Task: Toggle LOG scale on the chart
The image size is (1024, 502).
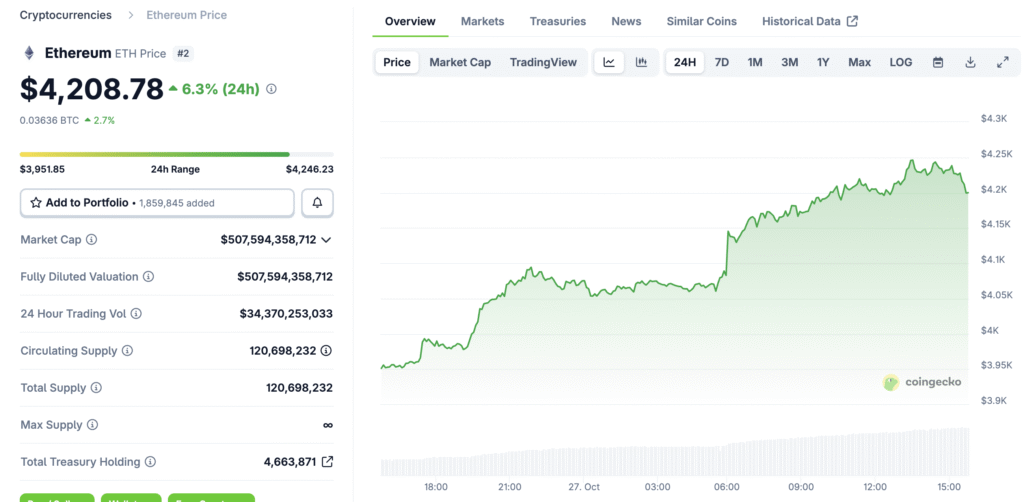Action: coord(900,62)
